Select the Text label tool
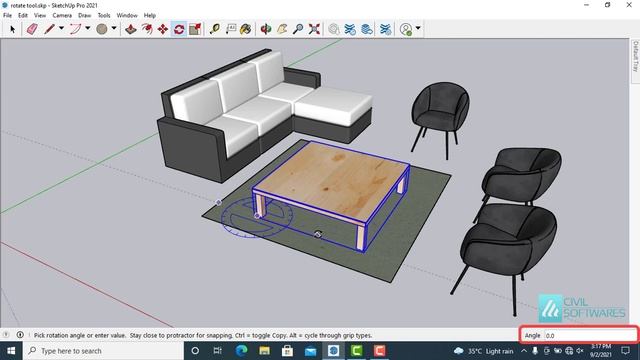The width and height of the screenshot is (640, 360). tap(231, 29)
